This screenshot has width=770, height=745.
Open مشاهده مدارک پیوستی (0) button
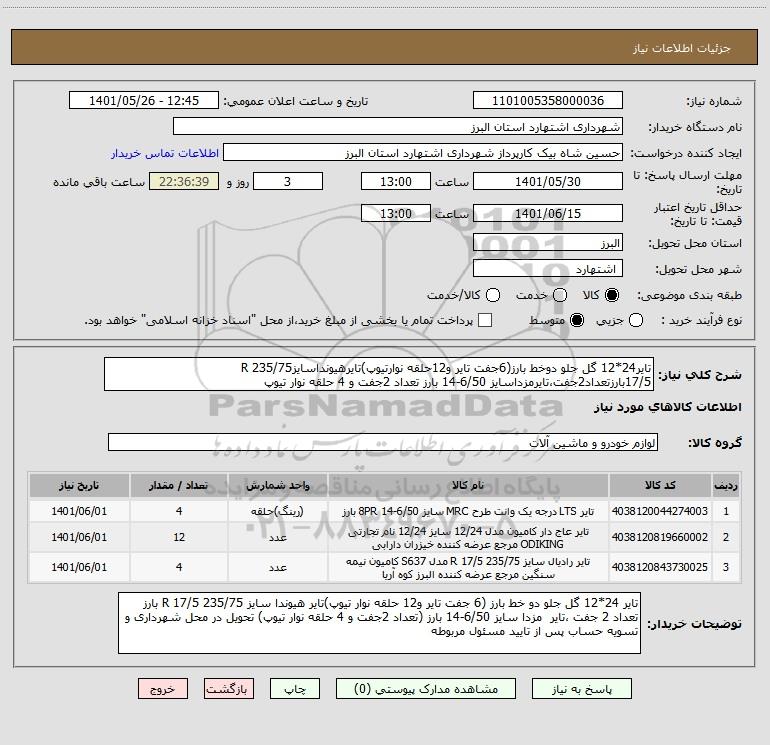(426, 689)
